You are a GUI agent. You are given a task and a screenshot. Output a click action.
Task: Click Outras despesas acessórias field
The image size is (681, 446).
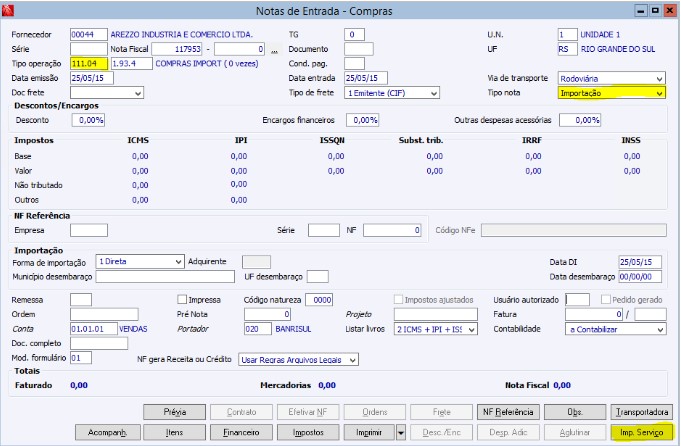[580, 120]
